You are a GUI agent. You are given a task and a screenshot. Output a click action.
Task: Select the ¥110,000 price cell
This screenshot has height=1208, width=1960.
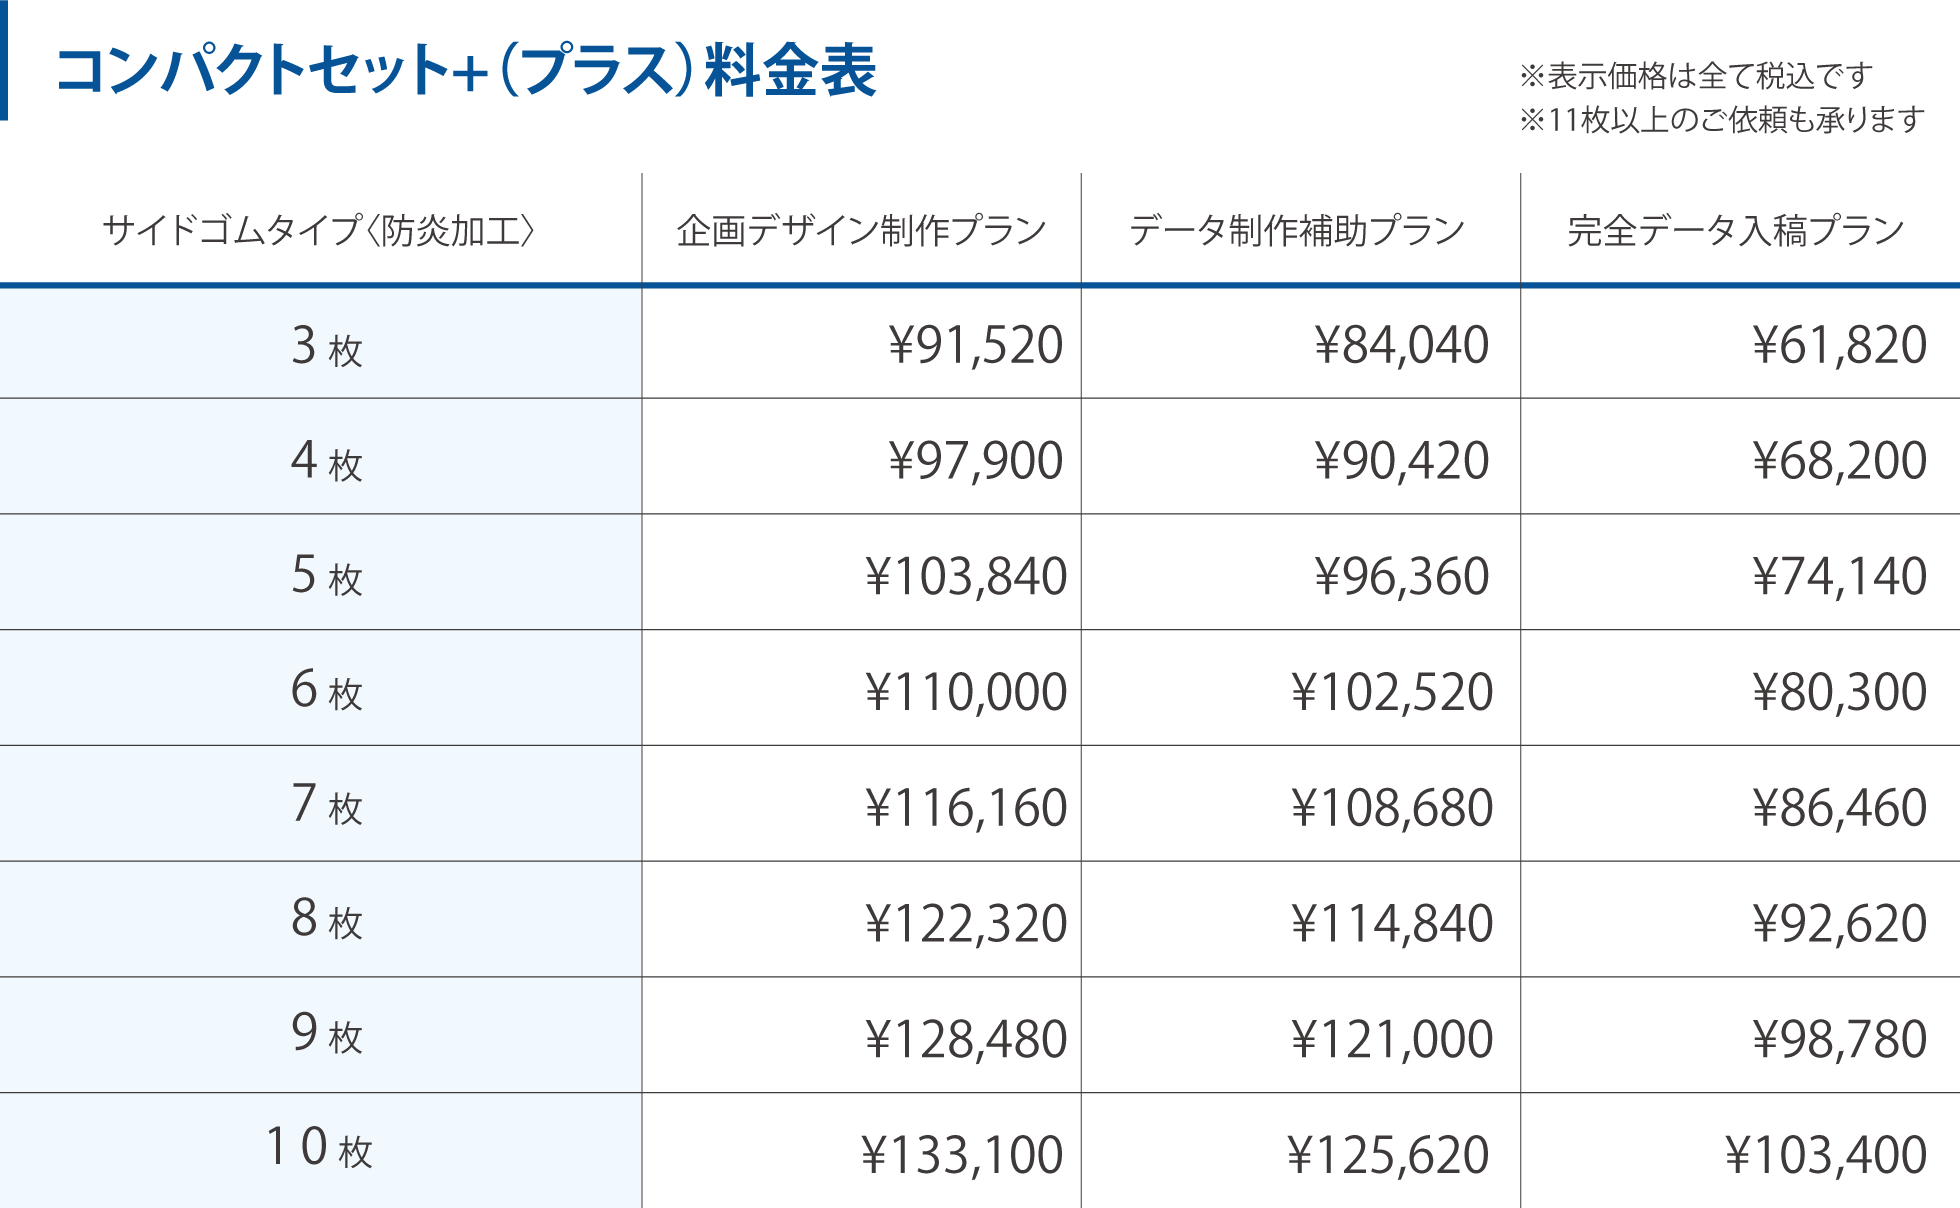point(966,692)
